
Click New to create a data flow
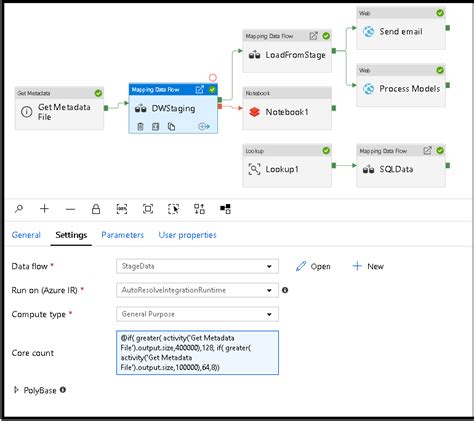tap(368, 266)
